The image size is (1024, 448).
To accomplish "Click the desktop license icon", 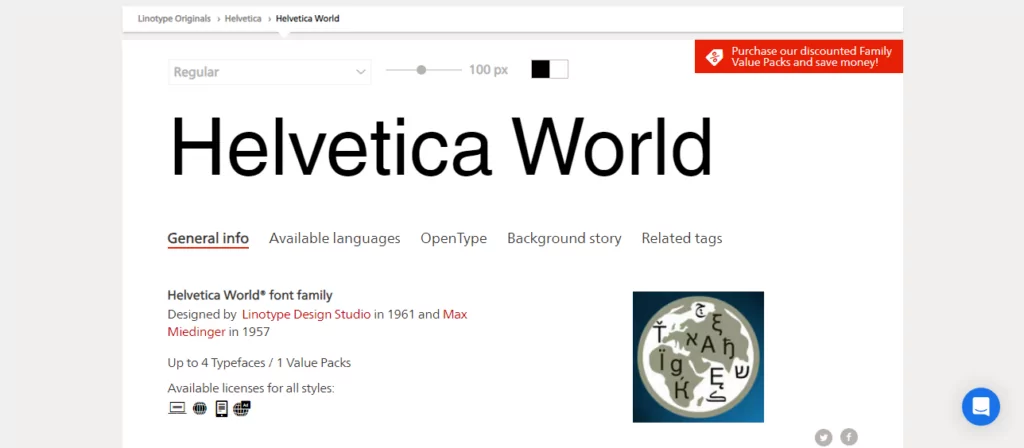I will tap(177, 409).
